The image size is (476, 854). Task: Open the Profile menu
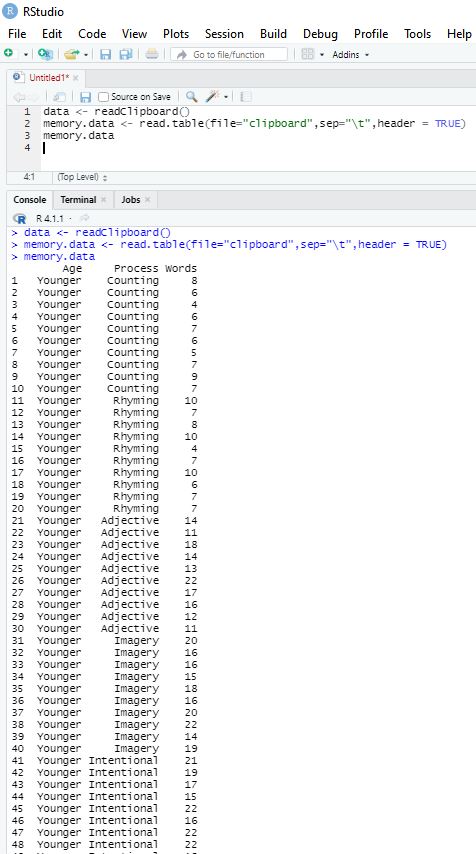[x=371, y=34]
